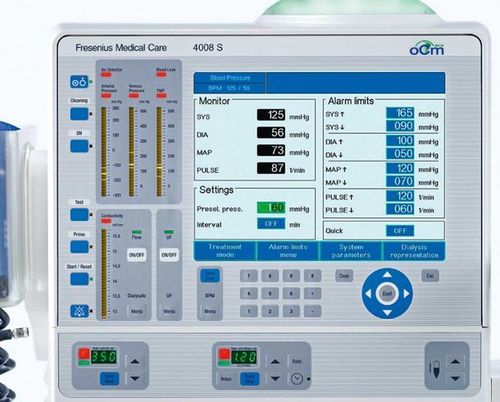The image size is (500, 402).
Task: Click the left arrow on navigation pad
Action: (x=368, y=294)
